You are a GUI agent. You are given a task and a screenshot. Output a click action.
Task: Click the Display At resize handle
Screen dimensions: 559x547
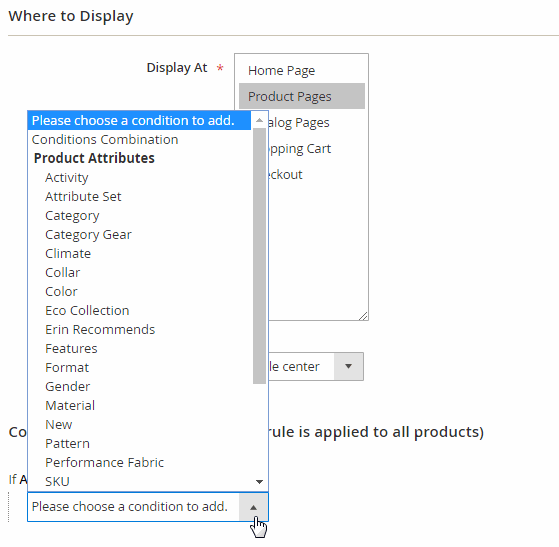click(x=363, y=316)
